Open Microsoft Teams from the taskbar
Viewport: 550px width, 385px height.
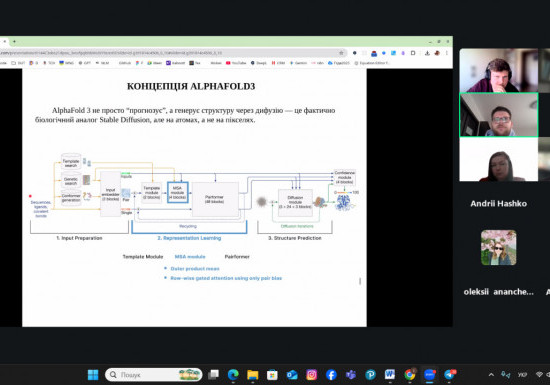(x=351, y=375)
